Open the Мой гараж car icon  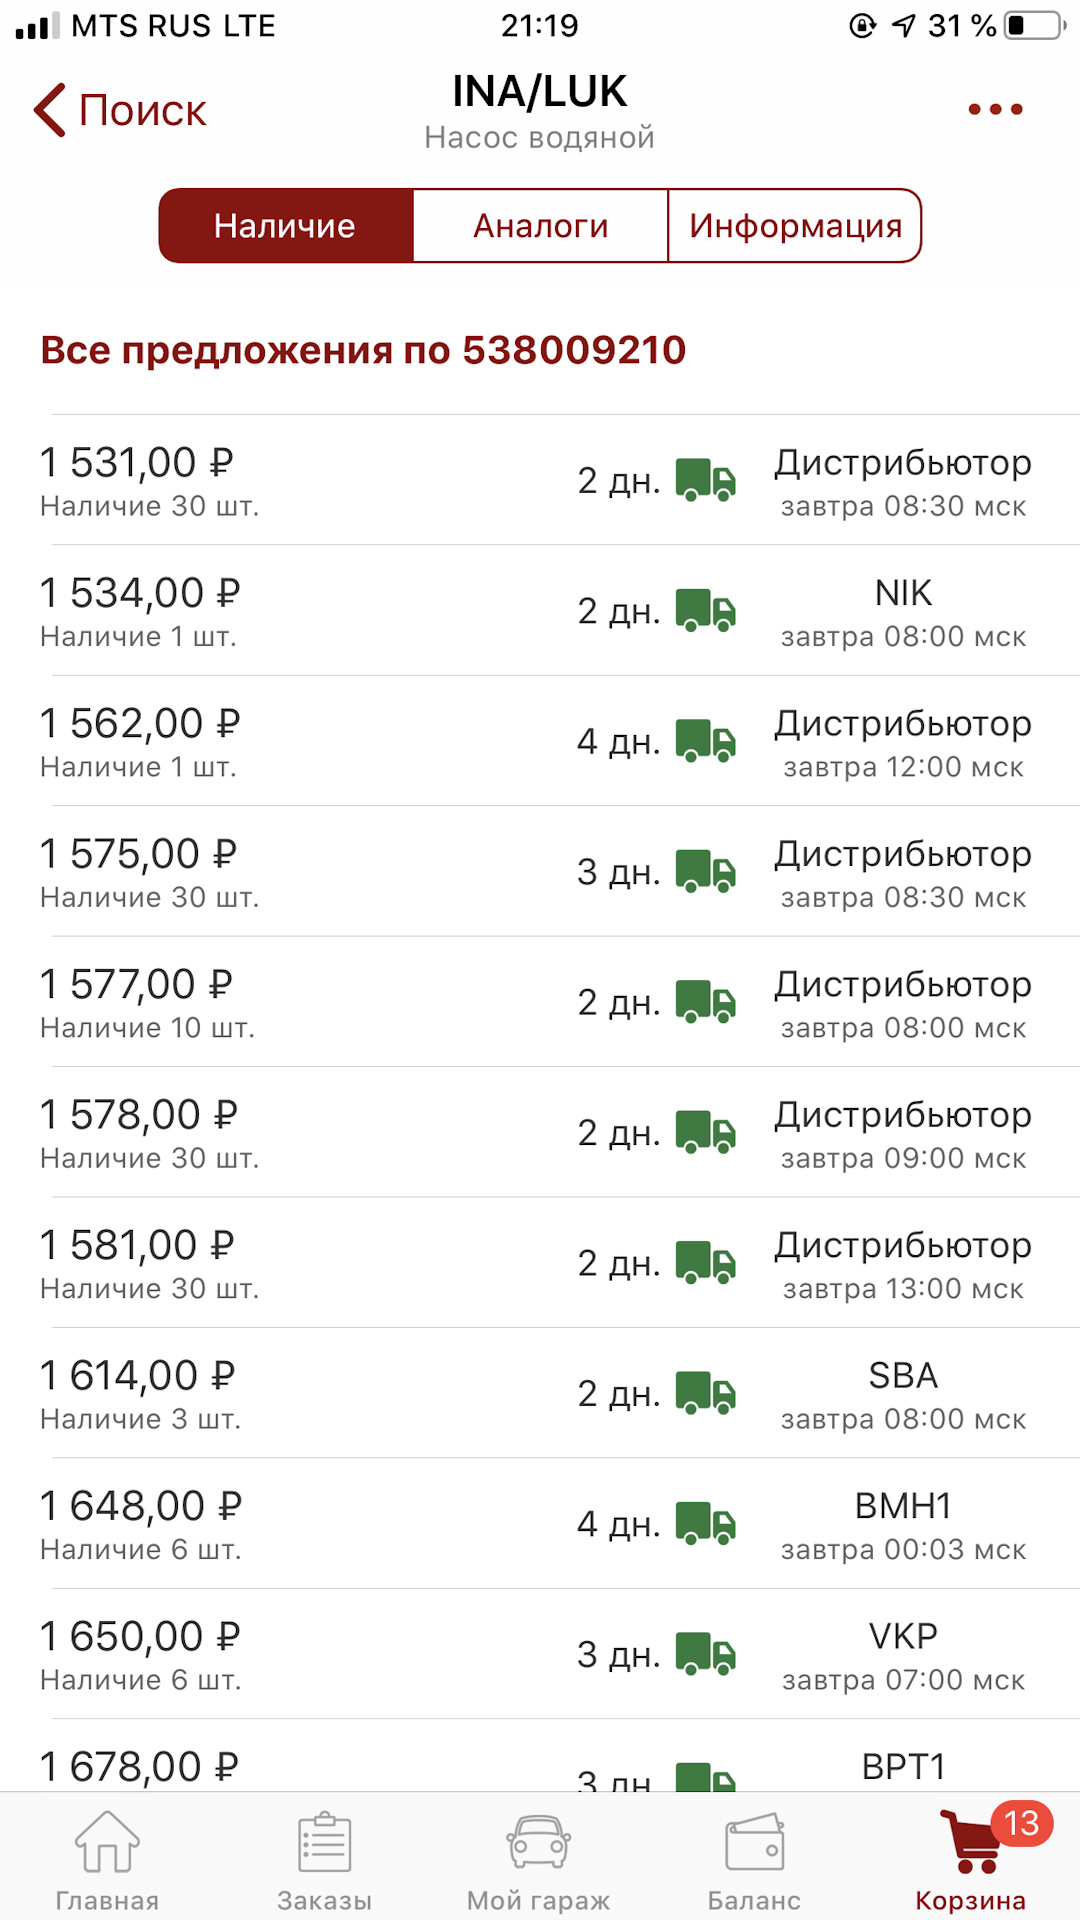click(x=539, y=1842)
